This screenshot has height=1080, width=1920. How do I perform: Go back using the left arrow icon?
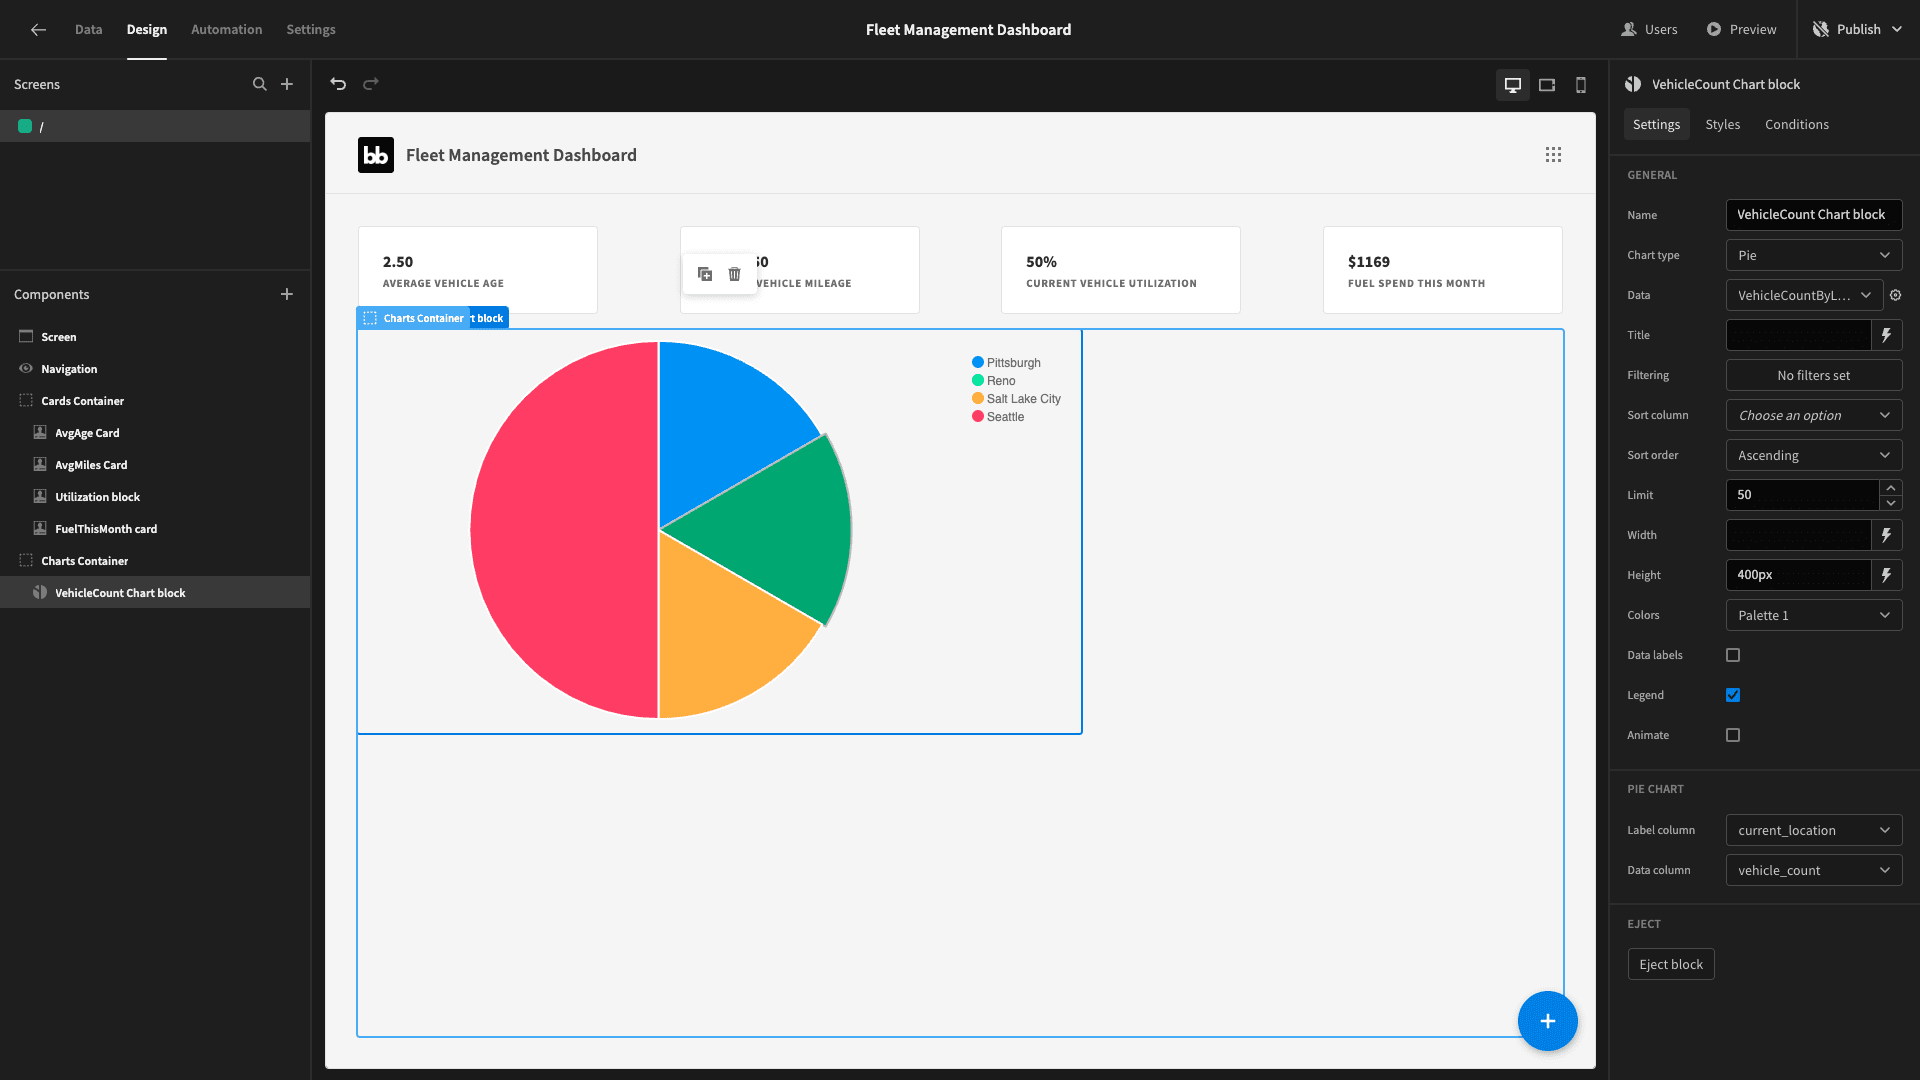tap(38, 30)
